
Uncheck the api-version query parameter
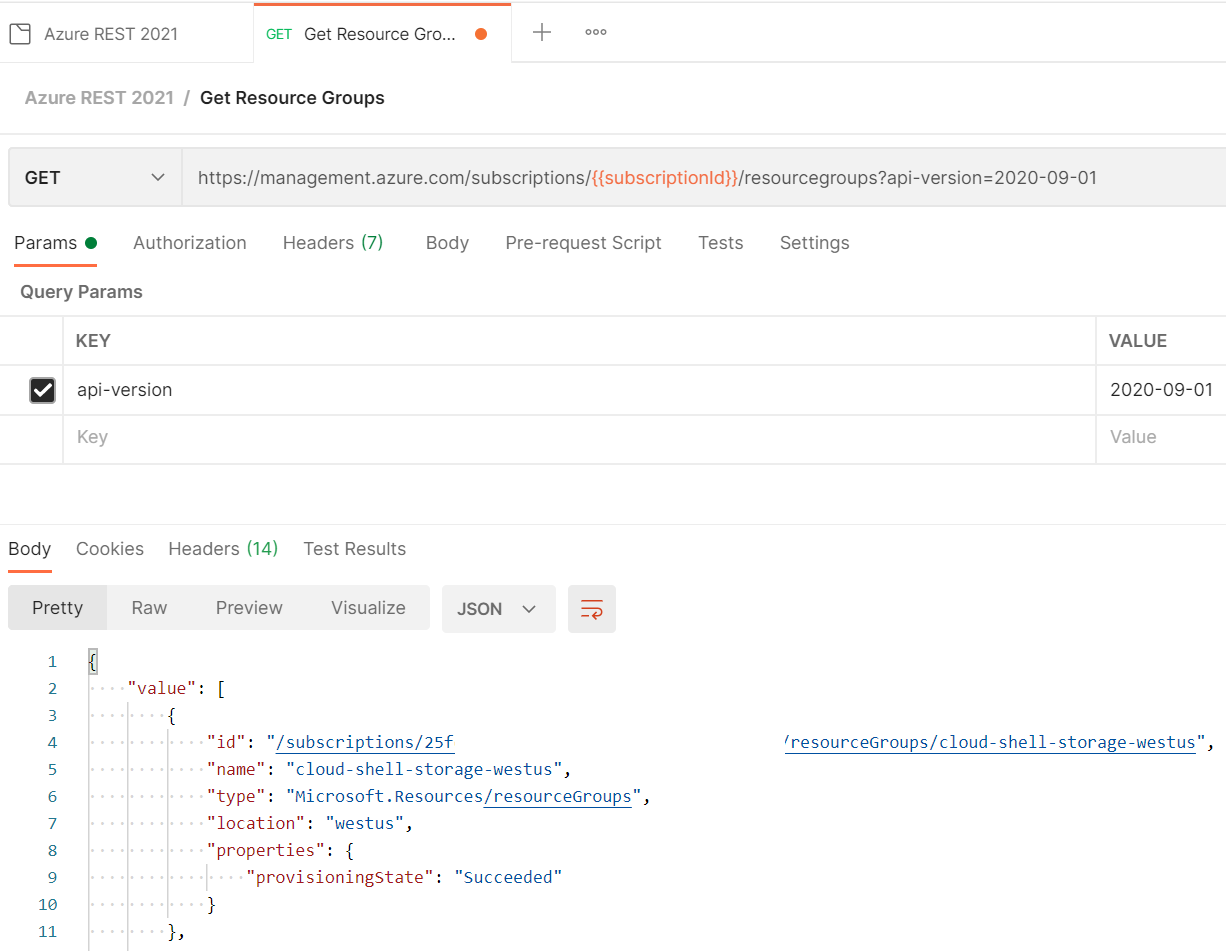click(x=42, y=390)
